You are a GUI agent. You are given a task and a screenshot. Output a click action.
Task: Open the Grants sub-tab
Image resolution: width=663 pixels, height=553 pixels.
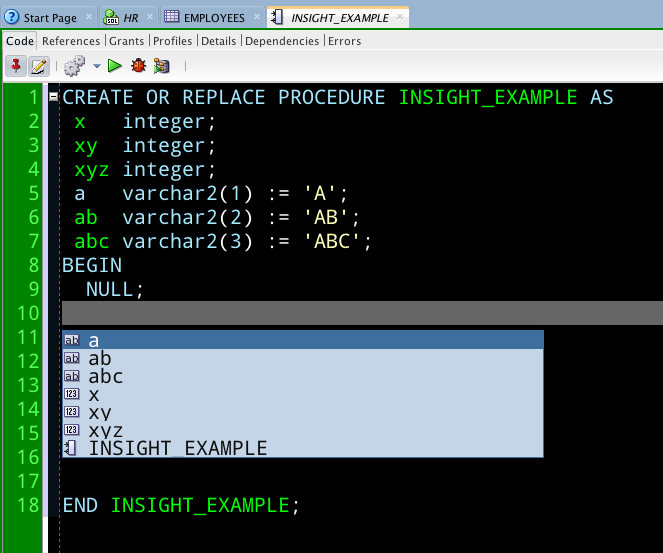(127, 41)
